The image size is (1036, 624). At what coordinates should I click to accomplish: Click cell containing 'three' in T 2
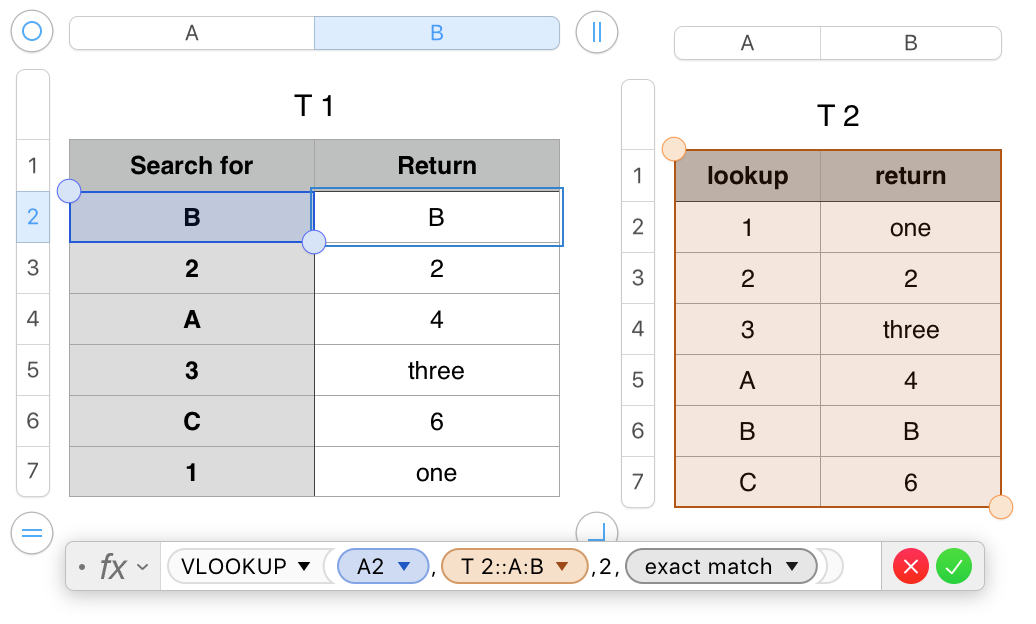click(x=910, y=330)
